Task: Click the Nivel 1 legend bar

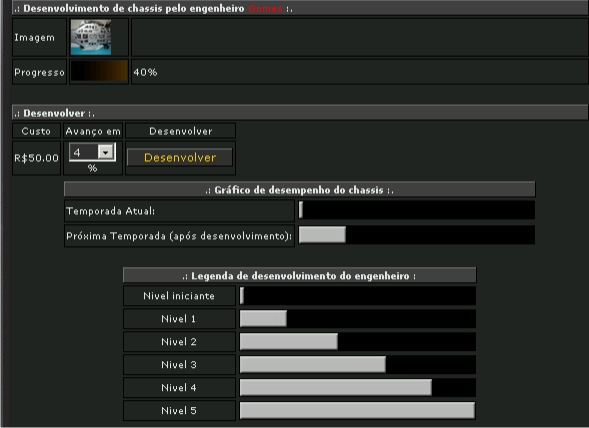Action: click(x=358, y=318)
